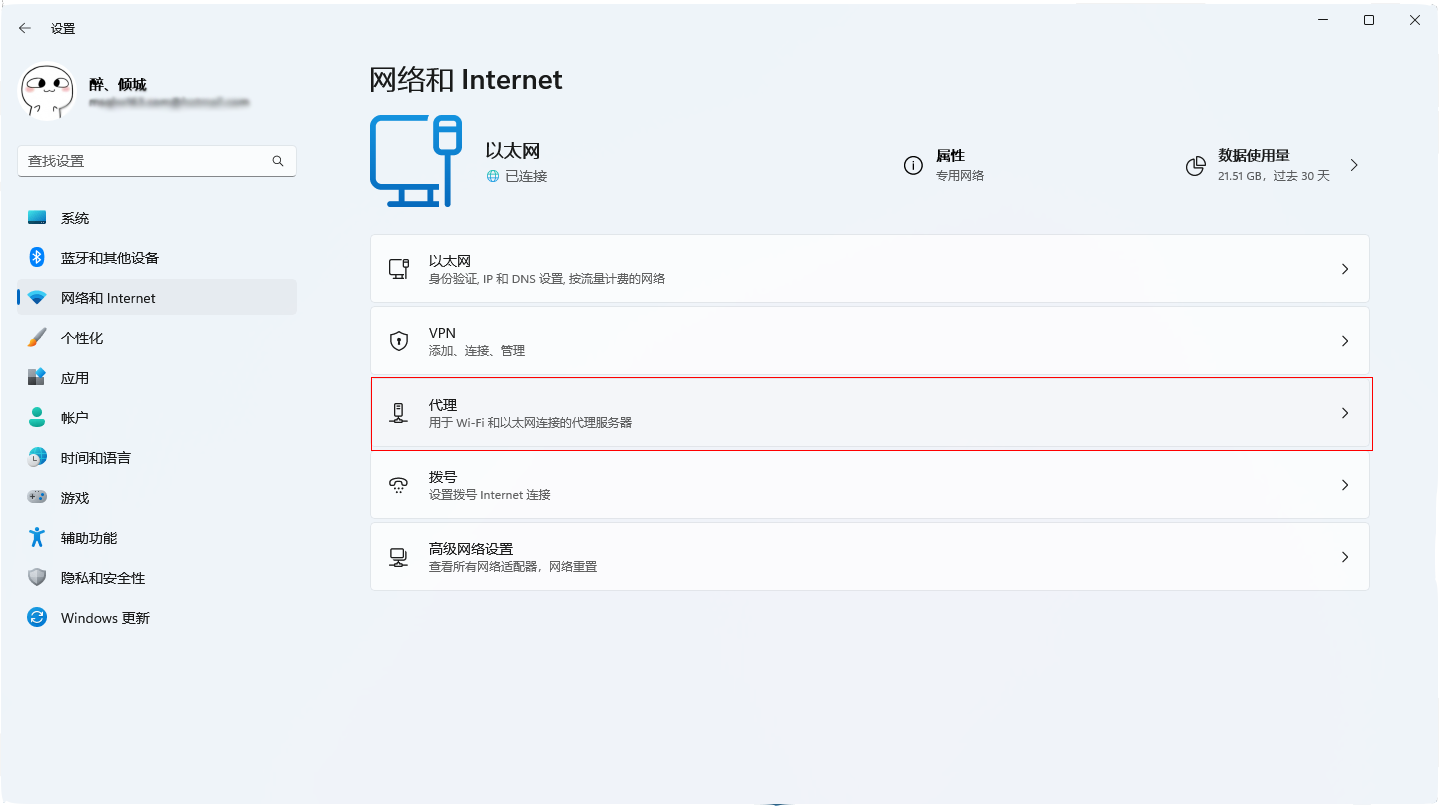Click the 帐户 person icon
Screen dimensions: 1439x806
(x=37, y=418)
